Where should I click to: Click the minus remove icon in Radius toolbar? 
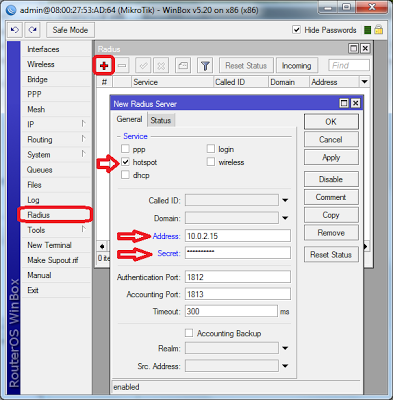(122, 66)
